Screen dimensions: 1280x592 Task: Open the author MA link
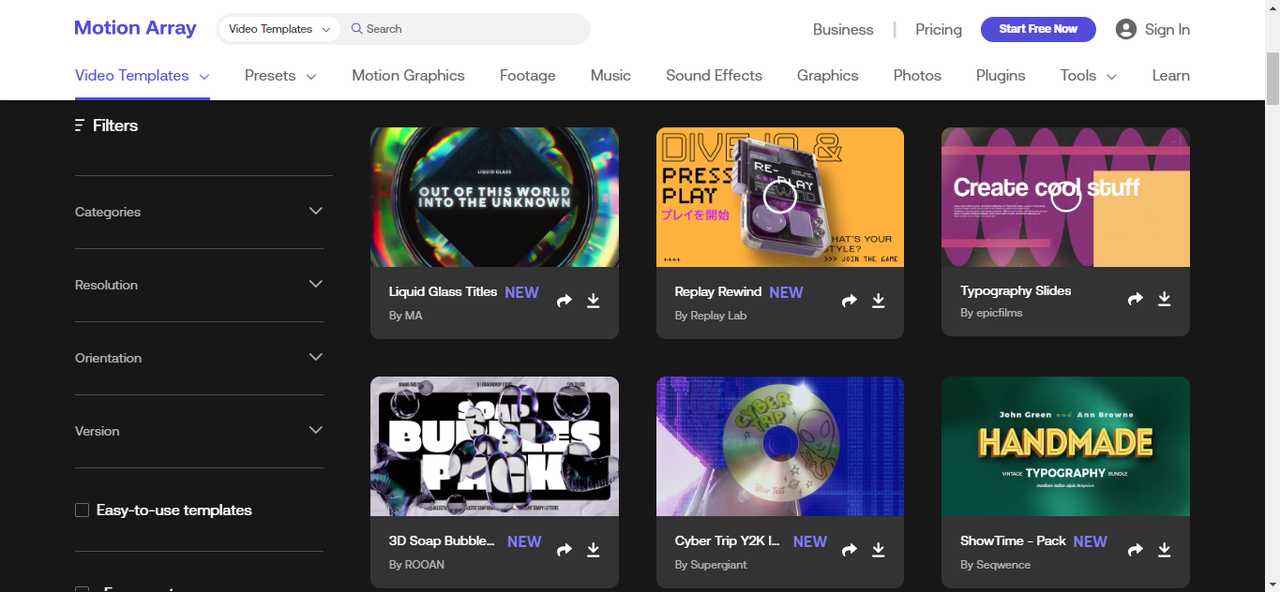413,316
